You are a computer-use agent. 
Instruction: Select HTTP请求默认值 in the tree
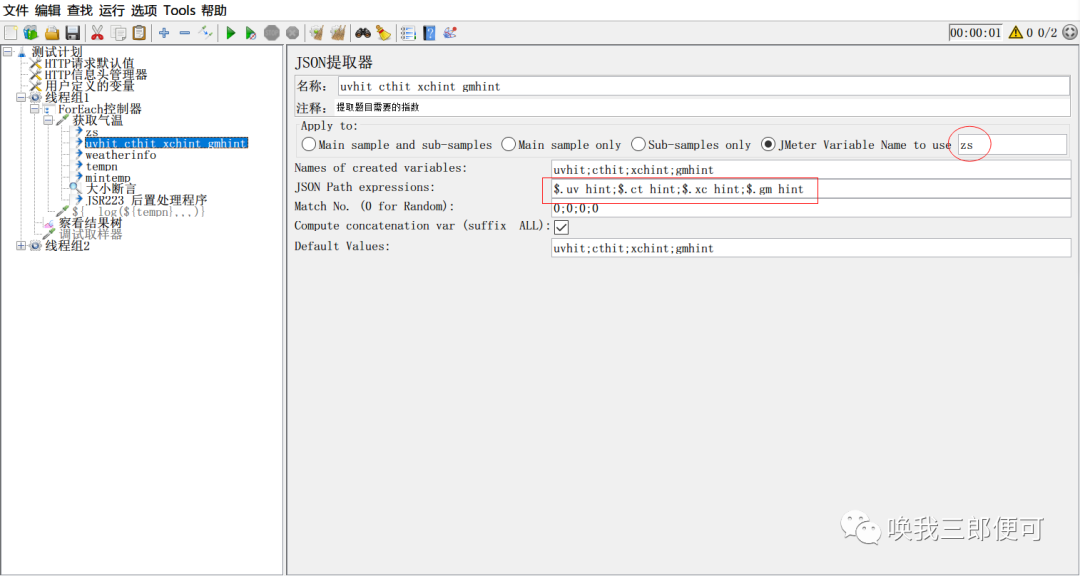(90, 63)
